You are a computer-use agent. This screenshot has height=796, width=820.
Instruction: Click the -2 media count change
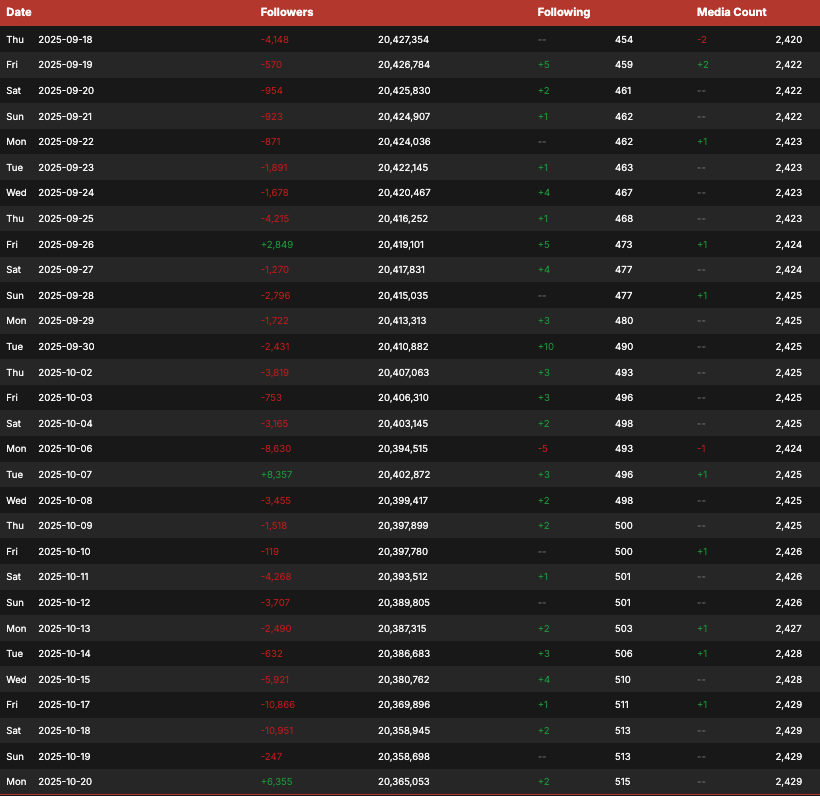click(702, 39)
